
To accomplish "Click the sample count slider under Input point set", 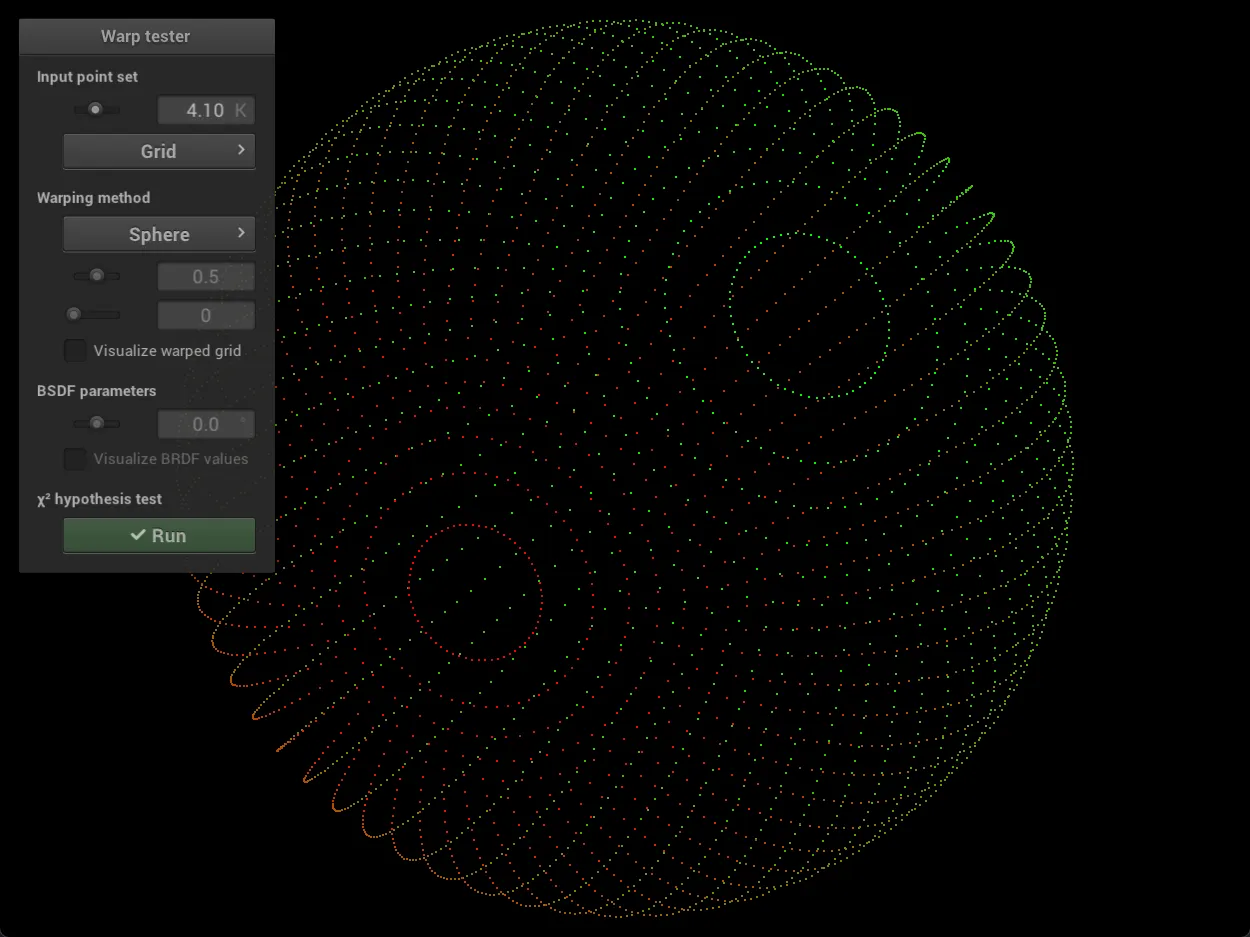I will pyautogui.click(x=96, y=109).
